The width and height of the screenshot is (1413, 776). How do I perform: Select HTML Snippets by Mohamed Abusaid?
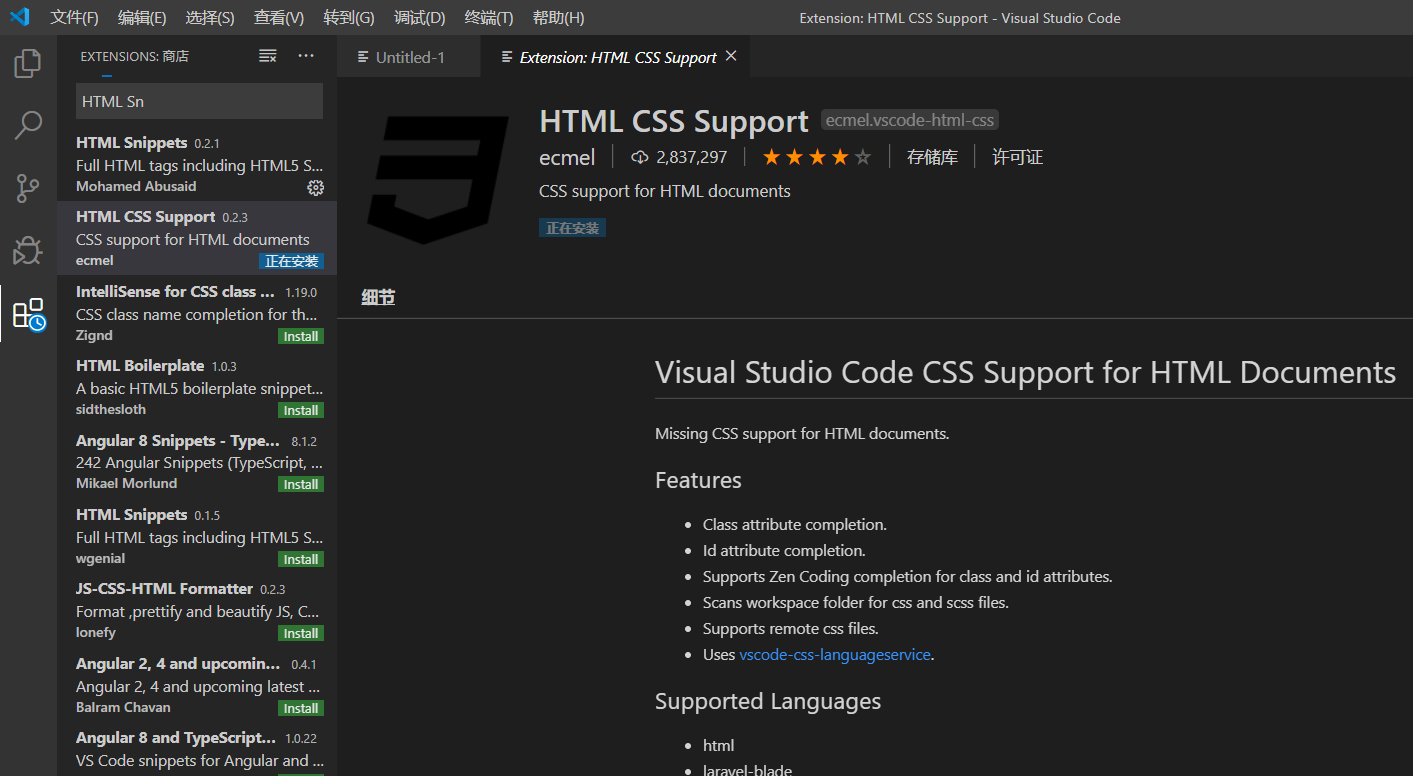click(x=197, y=164)
